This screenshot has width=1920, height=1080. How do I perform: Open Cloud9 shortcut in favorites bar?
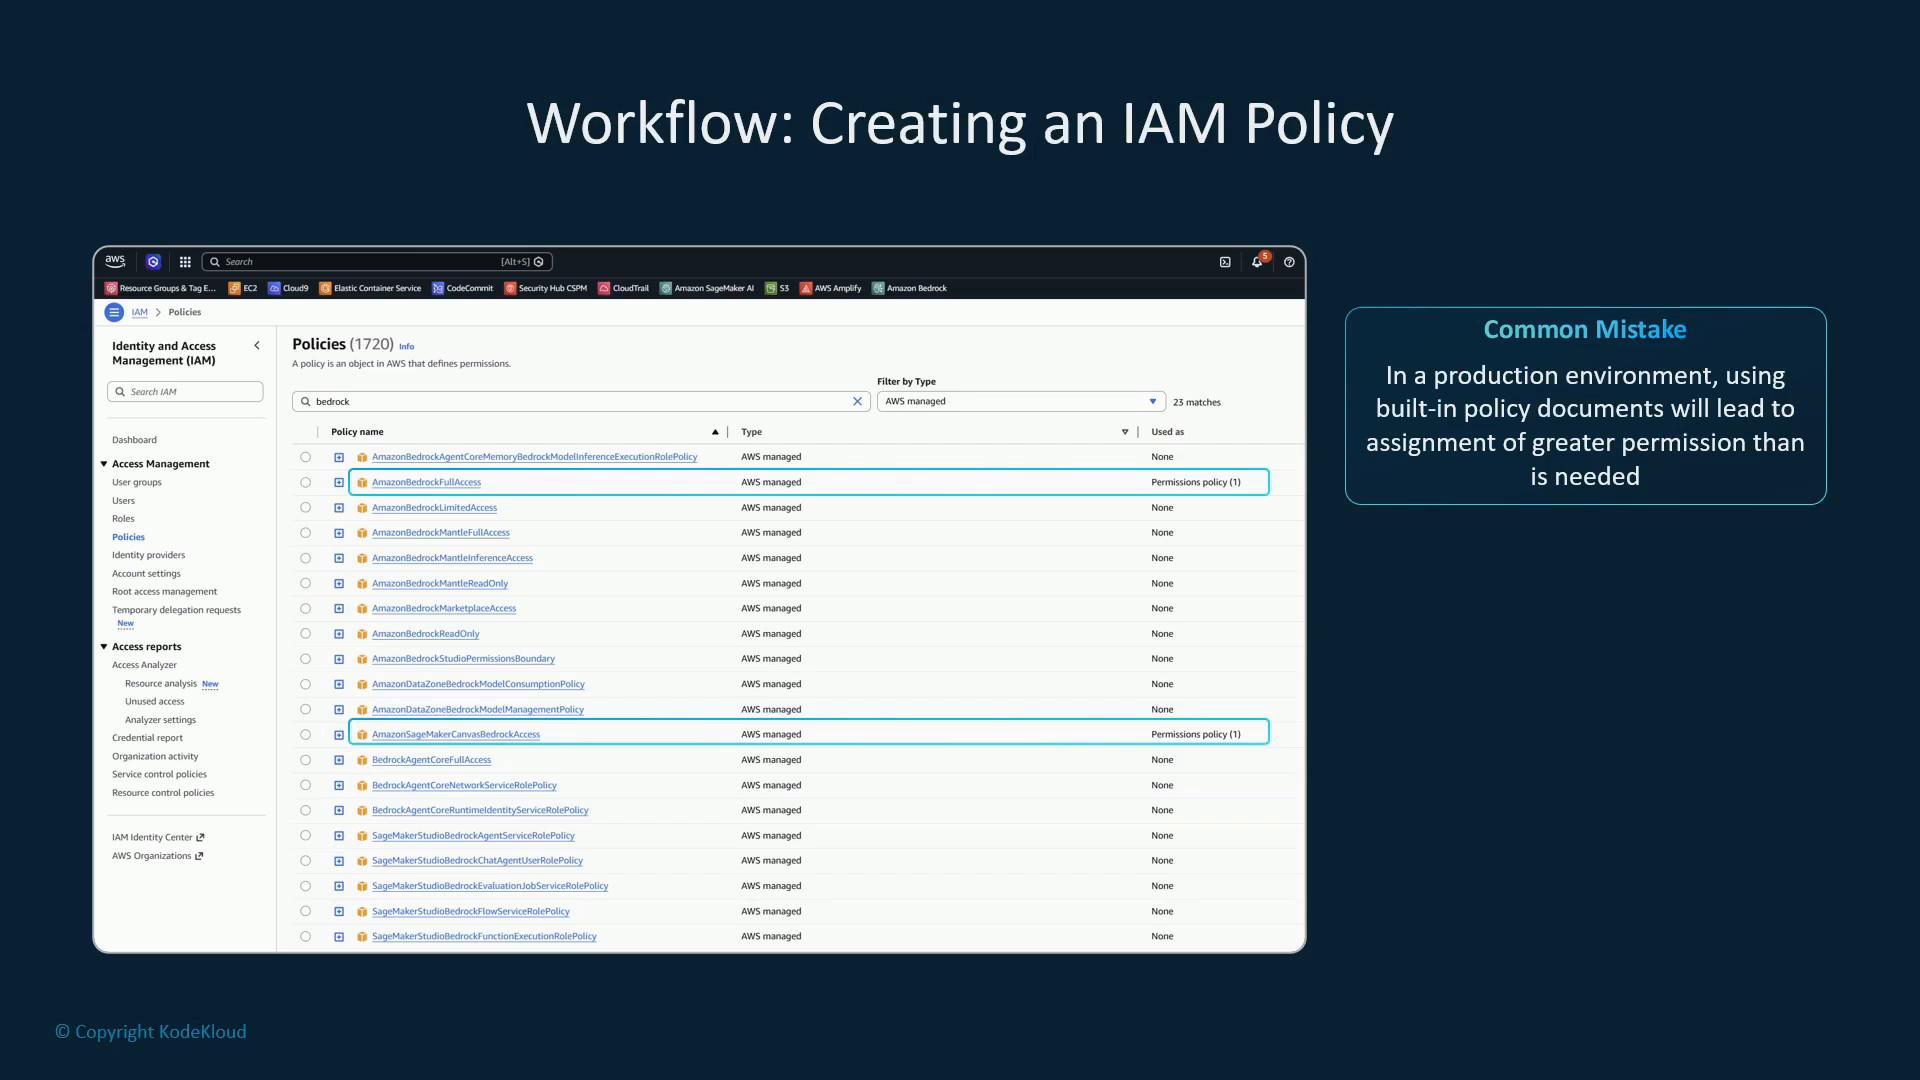(288, 288)
